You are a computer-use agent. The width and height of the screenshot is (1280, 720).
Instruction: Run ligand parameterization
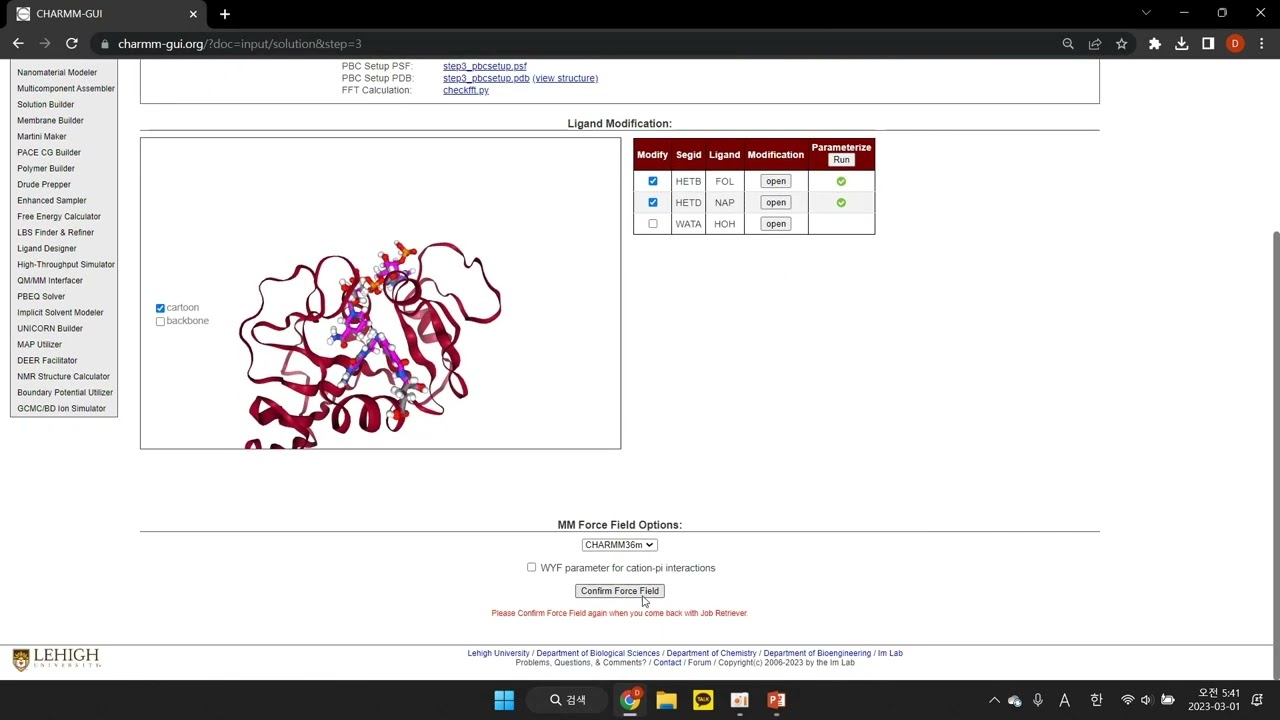[x=841, y=160]
